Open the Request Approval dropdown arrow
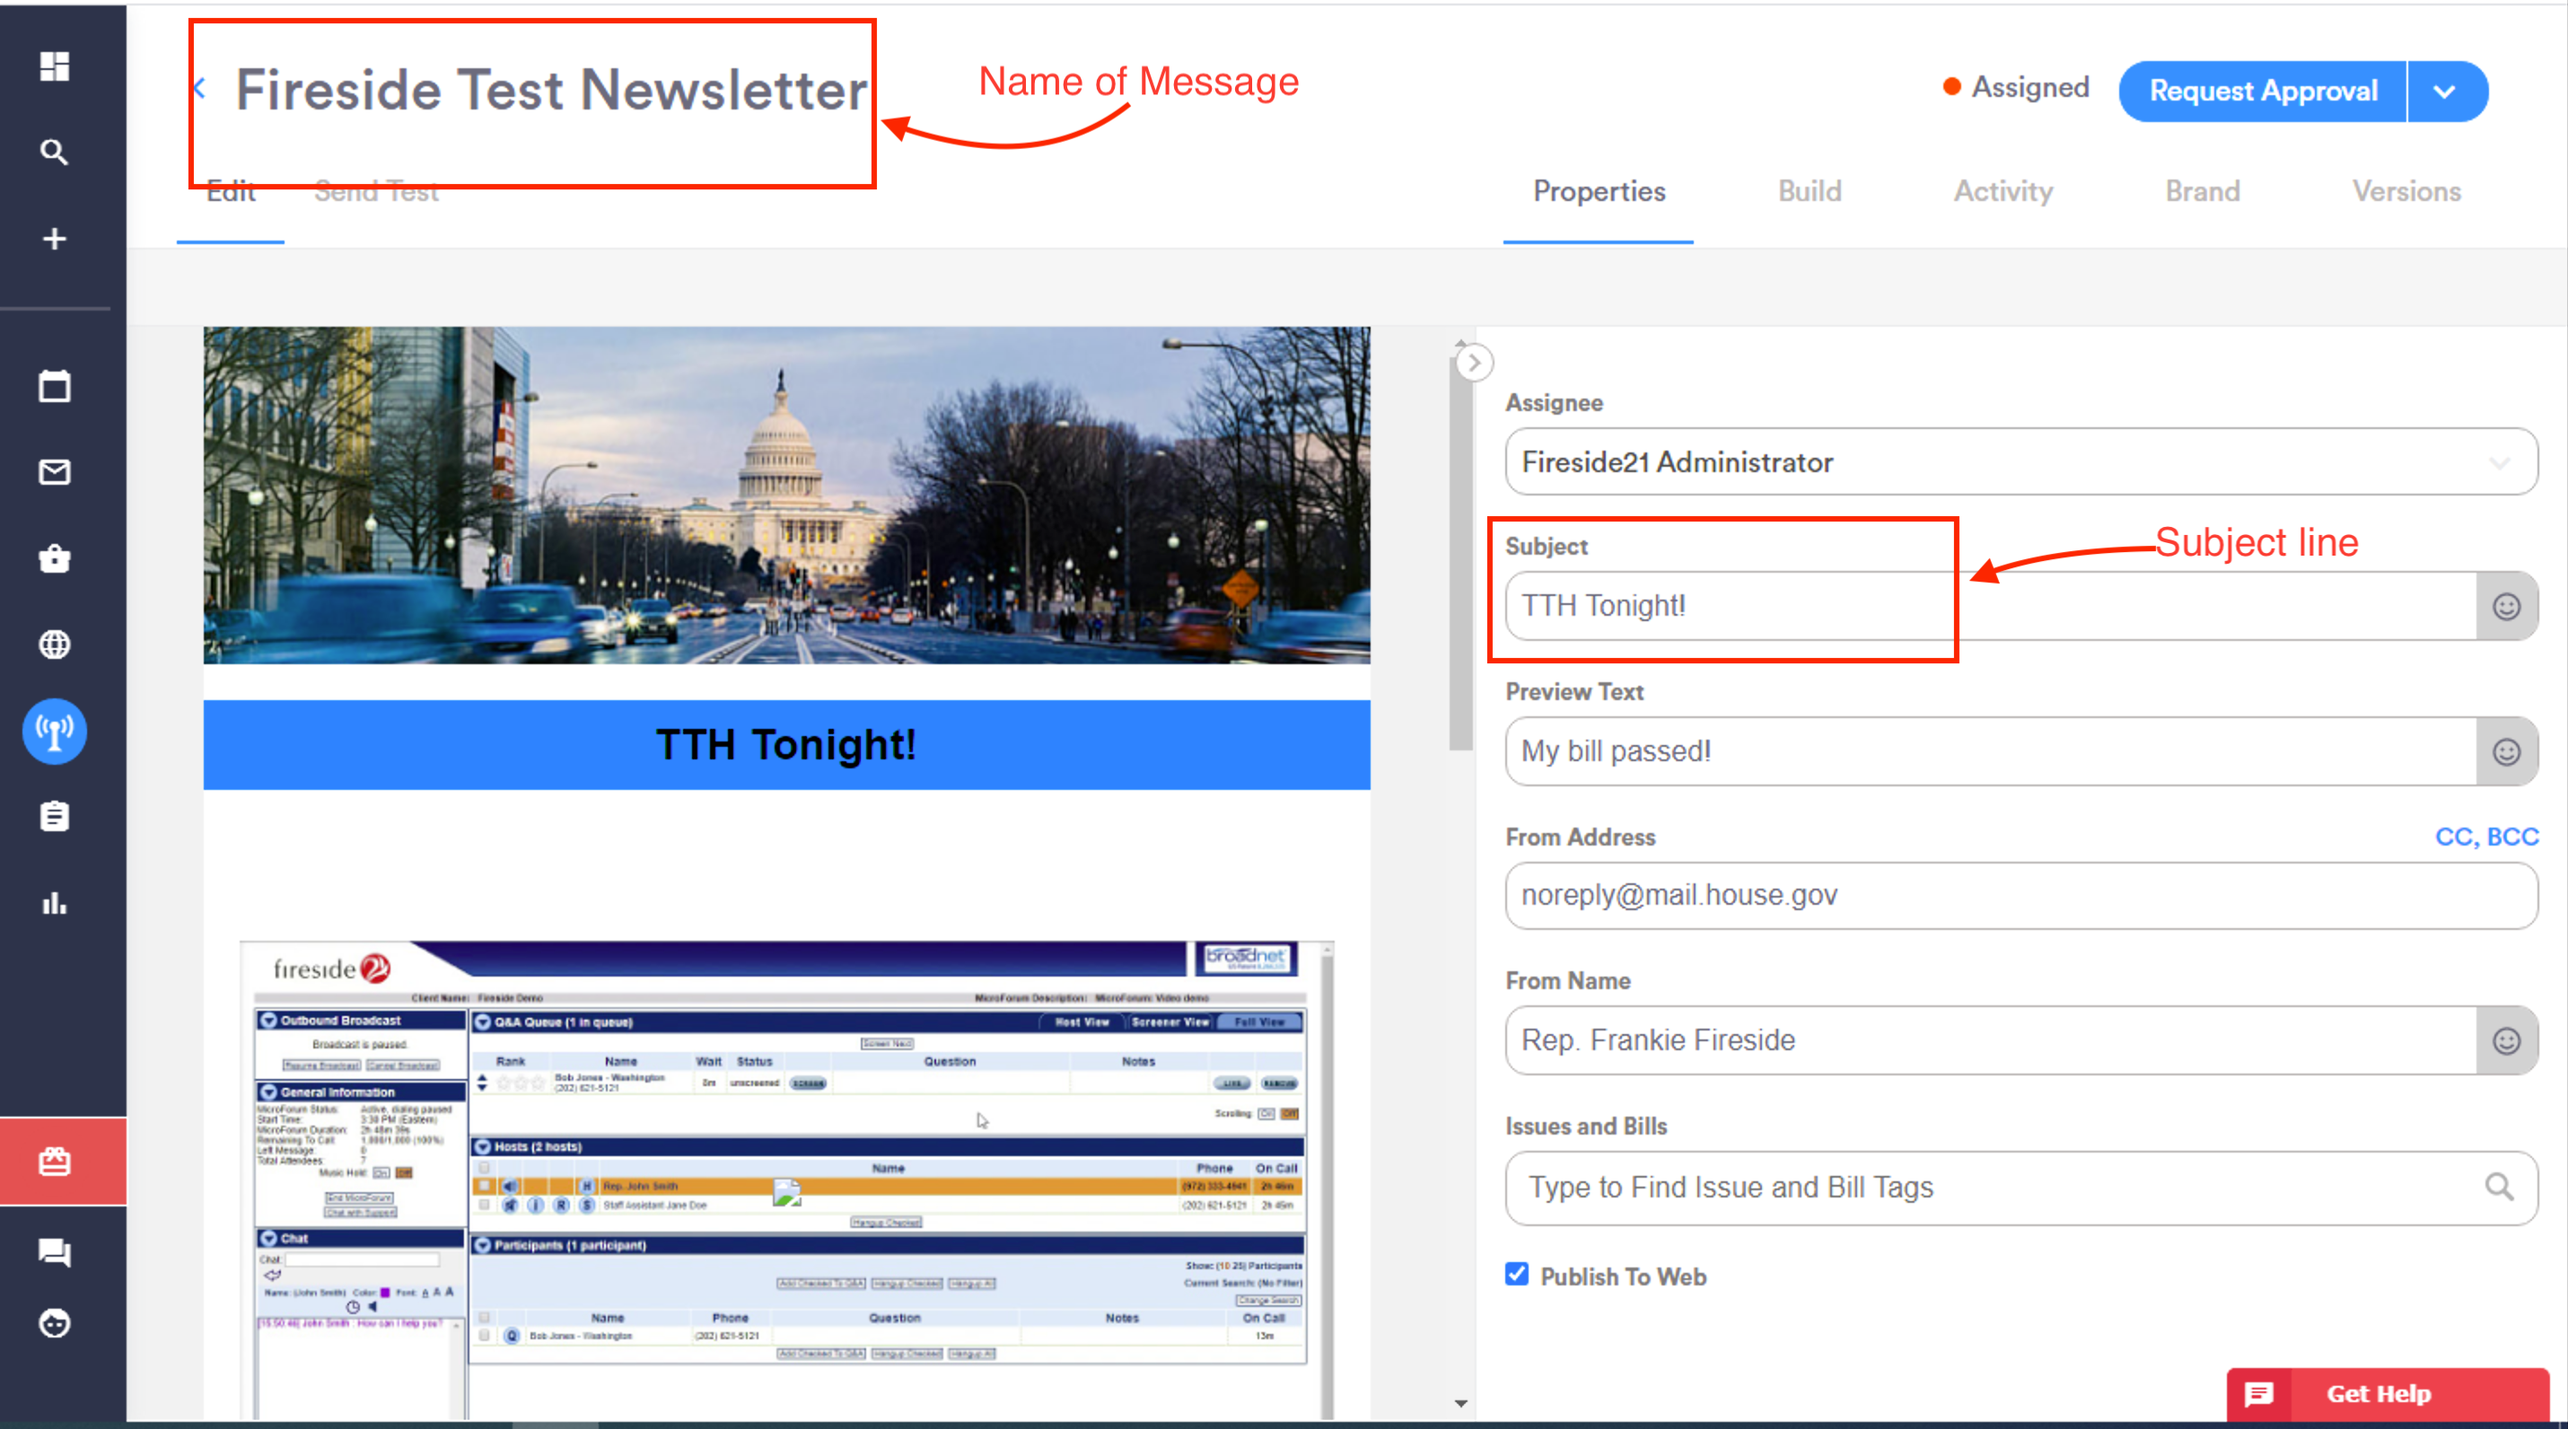2568x1429 pixels. coord(2446,92)
